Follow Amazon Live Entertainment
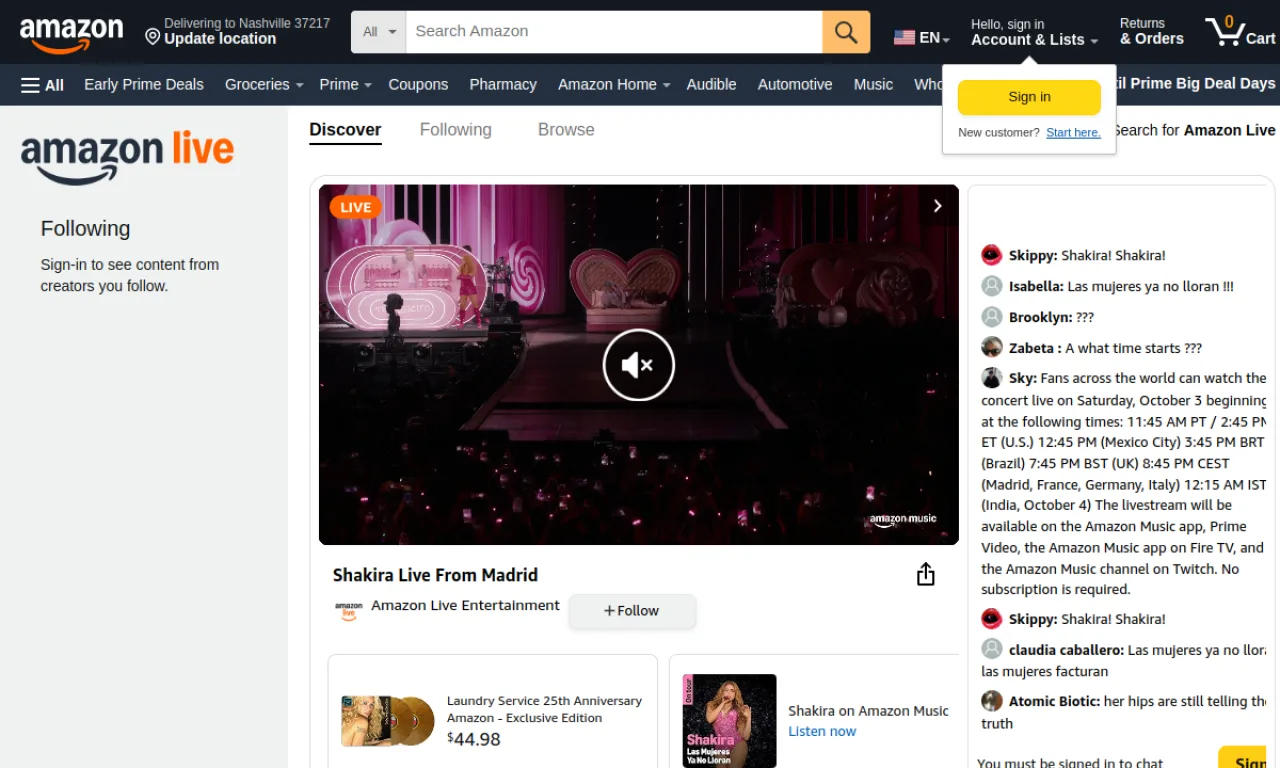The image size is (1280, 768). (x=632, y=611)
